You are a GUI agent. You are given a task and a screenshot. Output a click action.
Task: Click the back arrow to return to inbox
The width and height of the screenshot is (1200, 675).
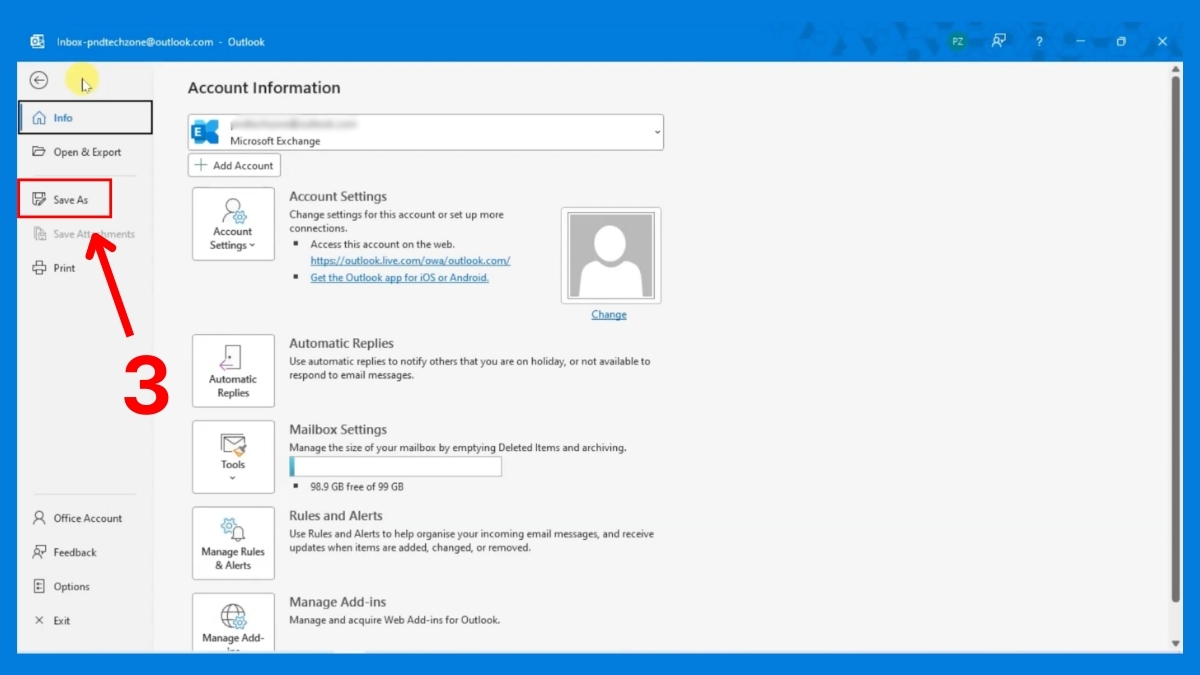tap(39, 81)
